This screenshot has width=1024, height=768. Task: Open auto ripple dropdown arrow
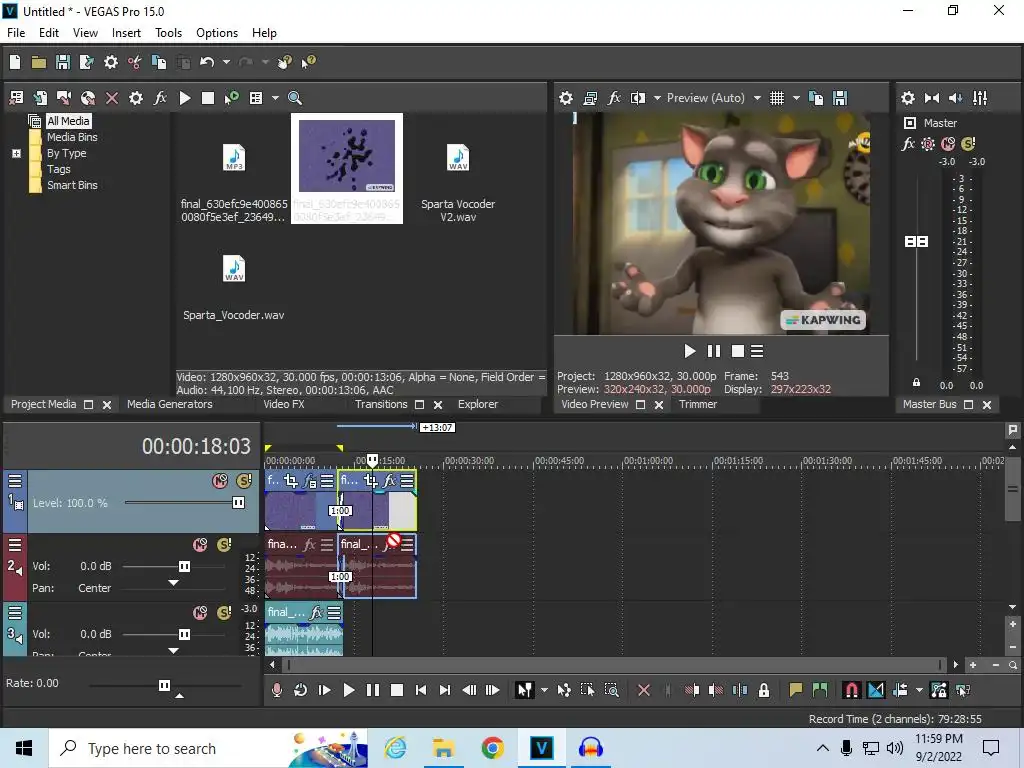click(x=919, y=690)
